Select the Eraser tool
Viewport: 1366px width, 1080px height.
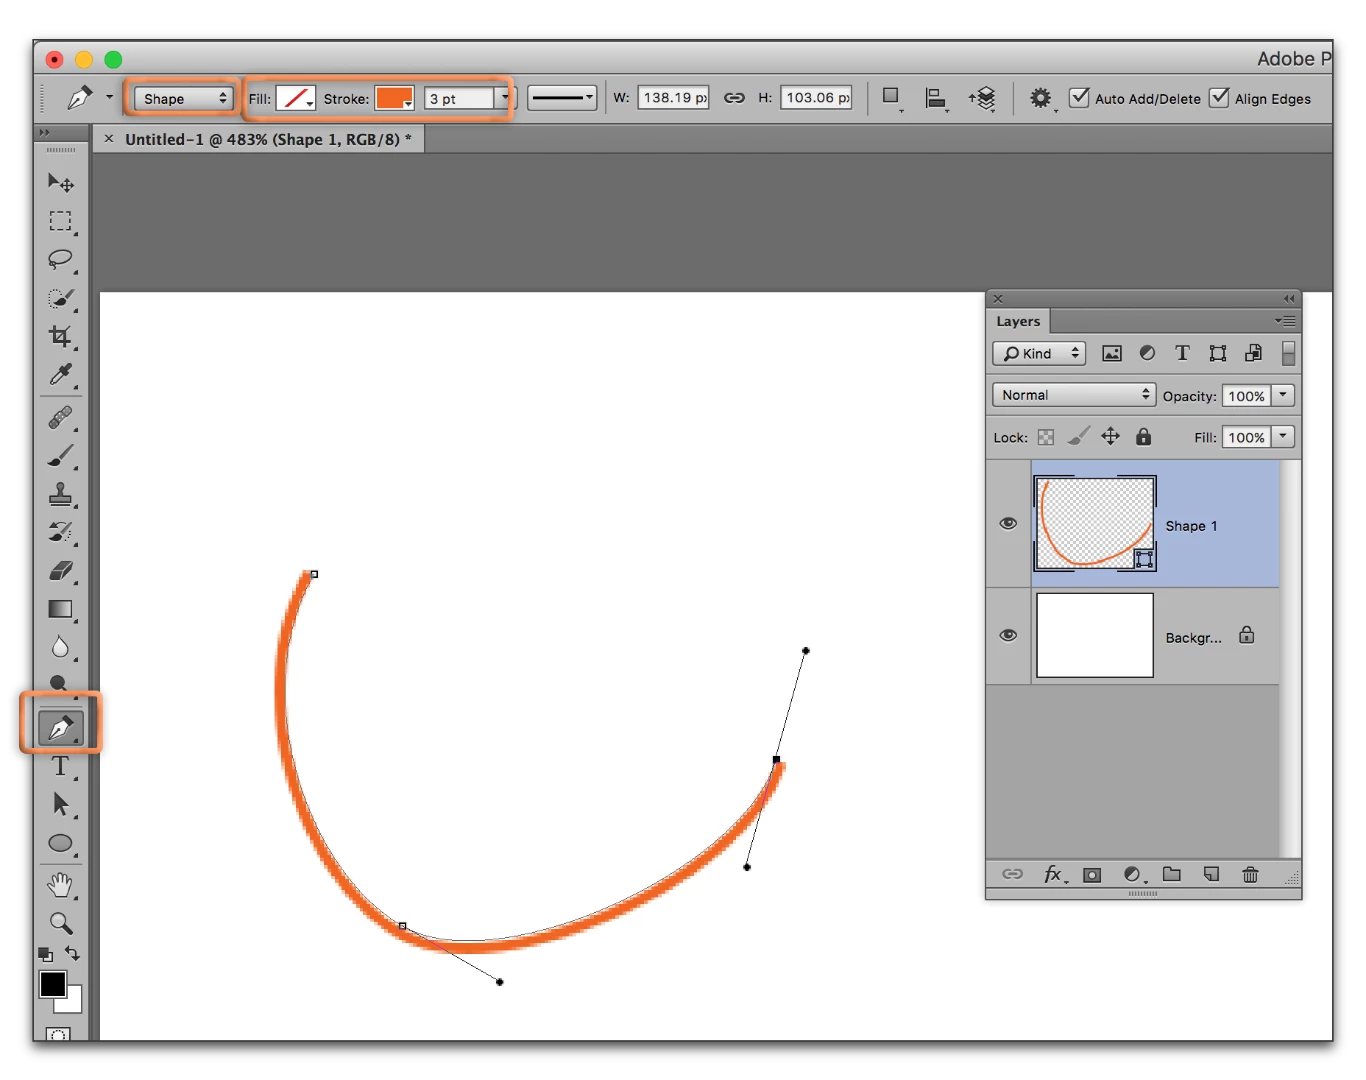(x=60, y=571)
